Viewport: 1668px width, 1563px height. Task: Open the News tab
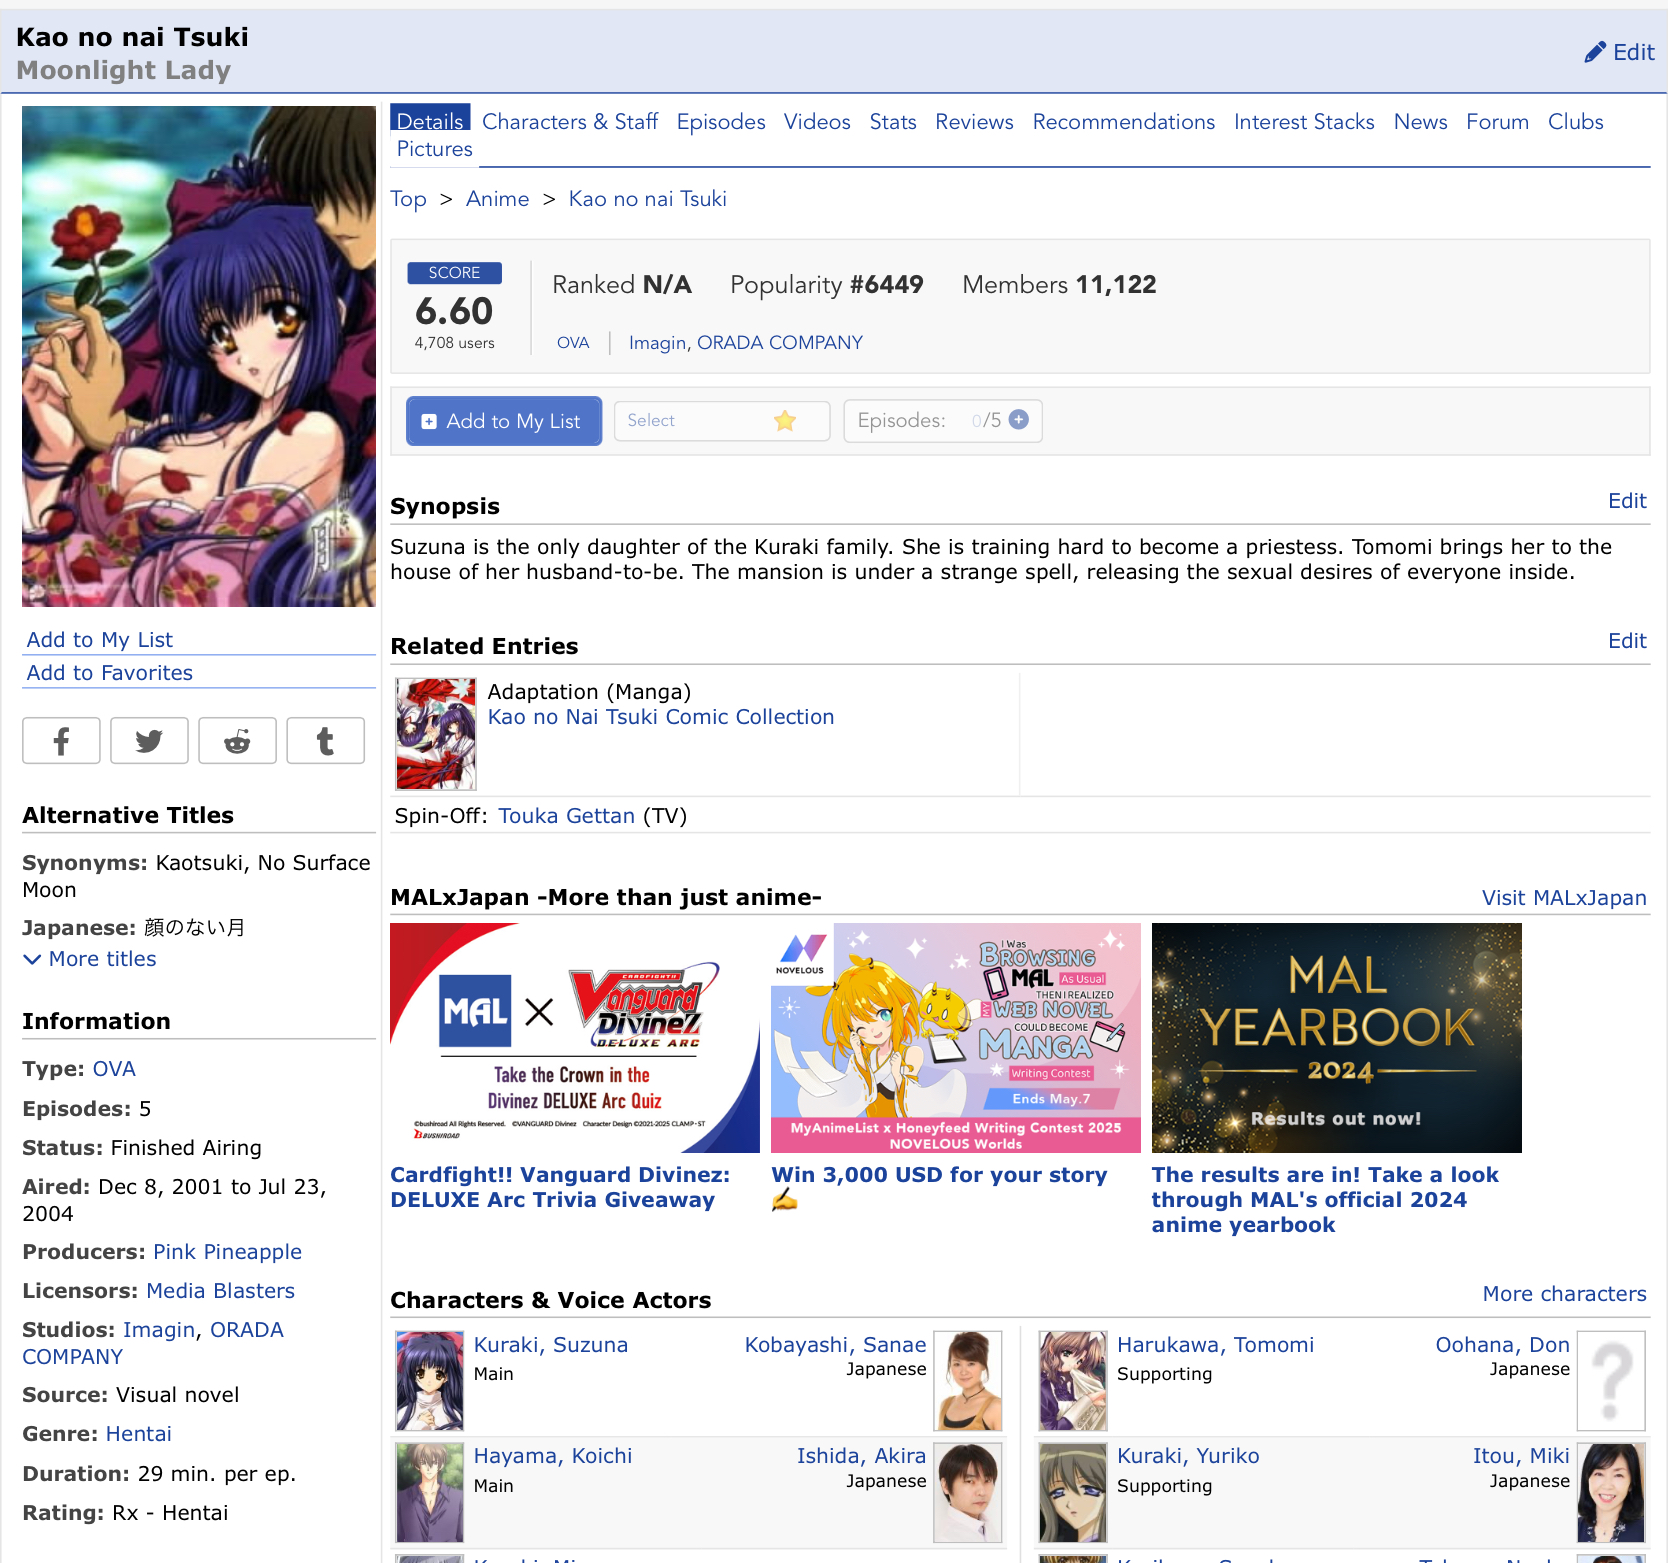tap(1421, 122)
